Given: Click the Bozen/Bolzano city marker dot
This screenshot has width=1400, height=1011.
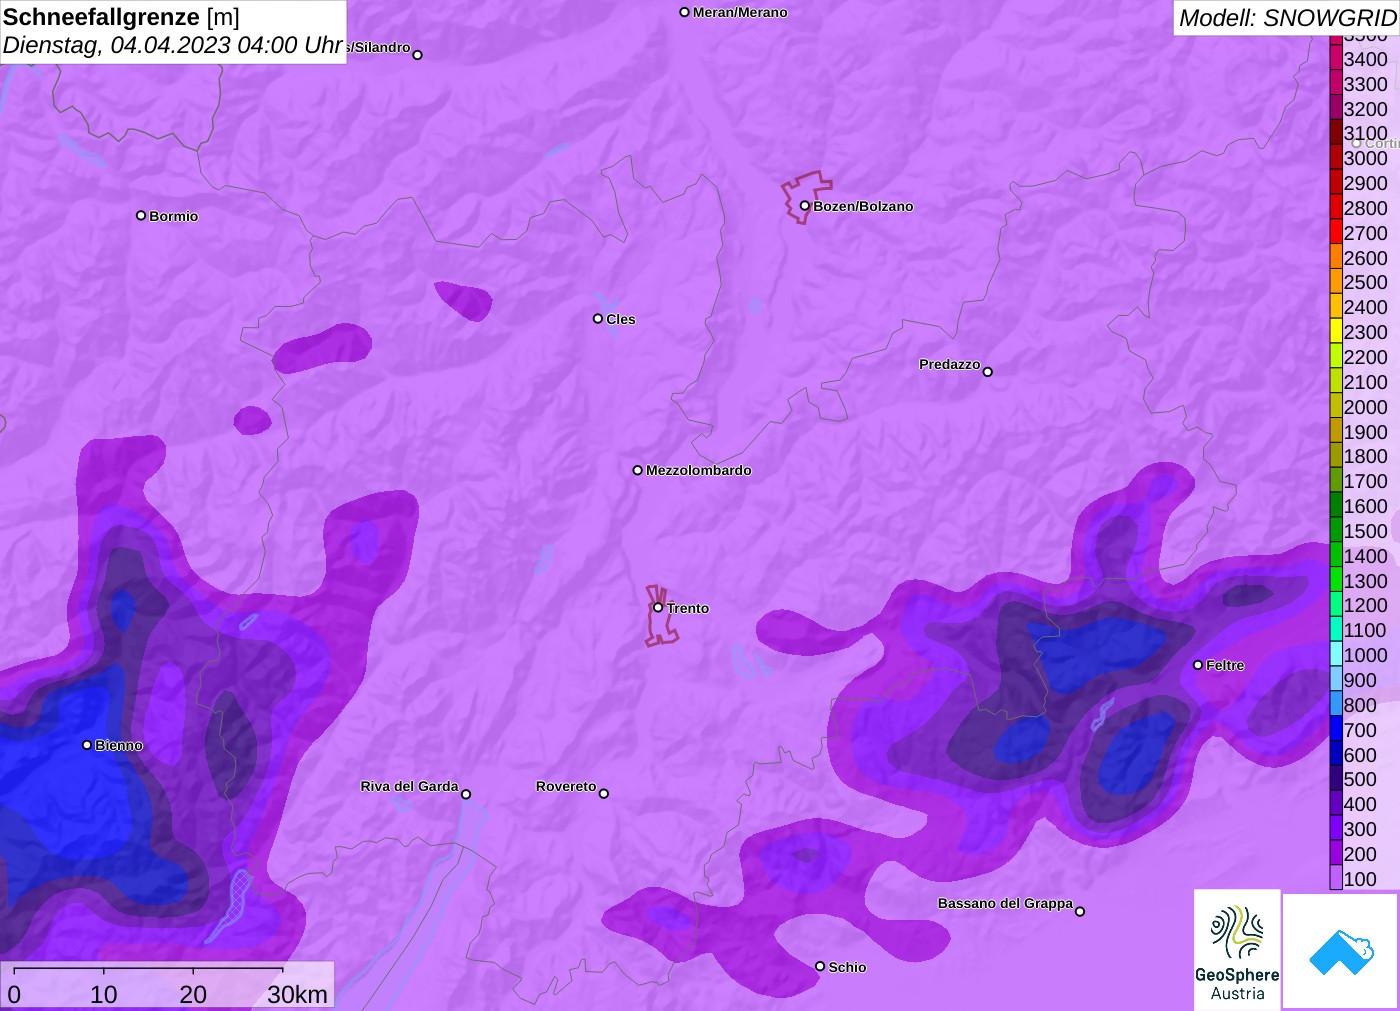Looking at the screenshot, I should [804, 206].
